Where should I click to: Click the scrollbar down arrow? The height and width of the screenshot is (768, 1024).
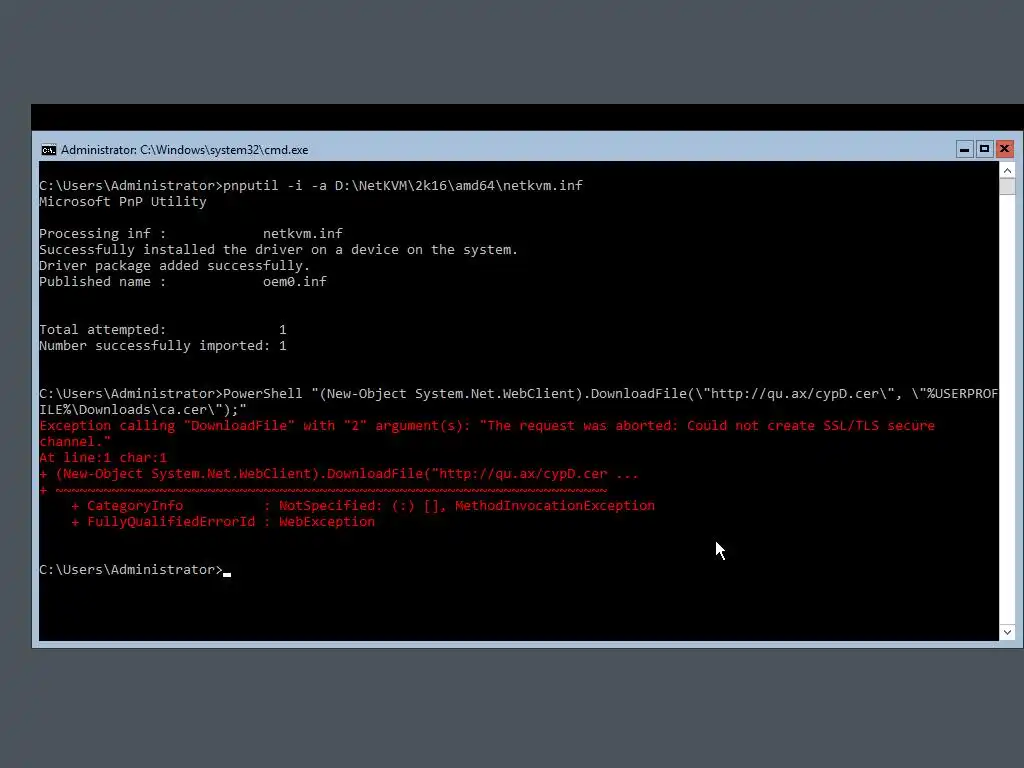(x=1007, y=632)
